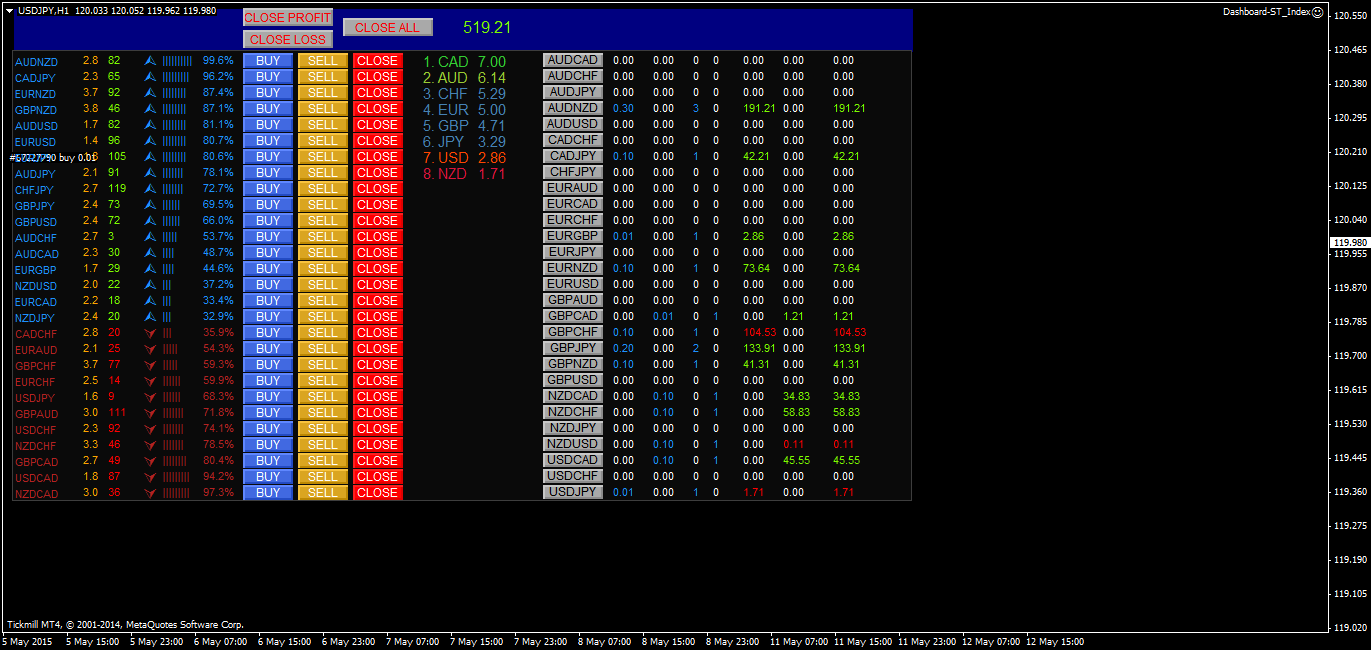This screenshot has width=1371, height=650.
Task: Click BUY in the AUDCHF row
Action: pos(268,237)
